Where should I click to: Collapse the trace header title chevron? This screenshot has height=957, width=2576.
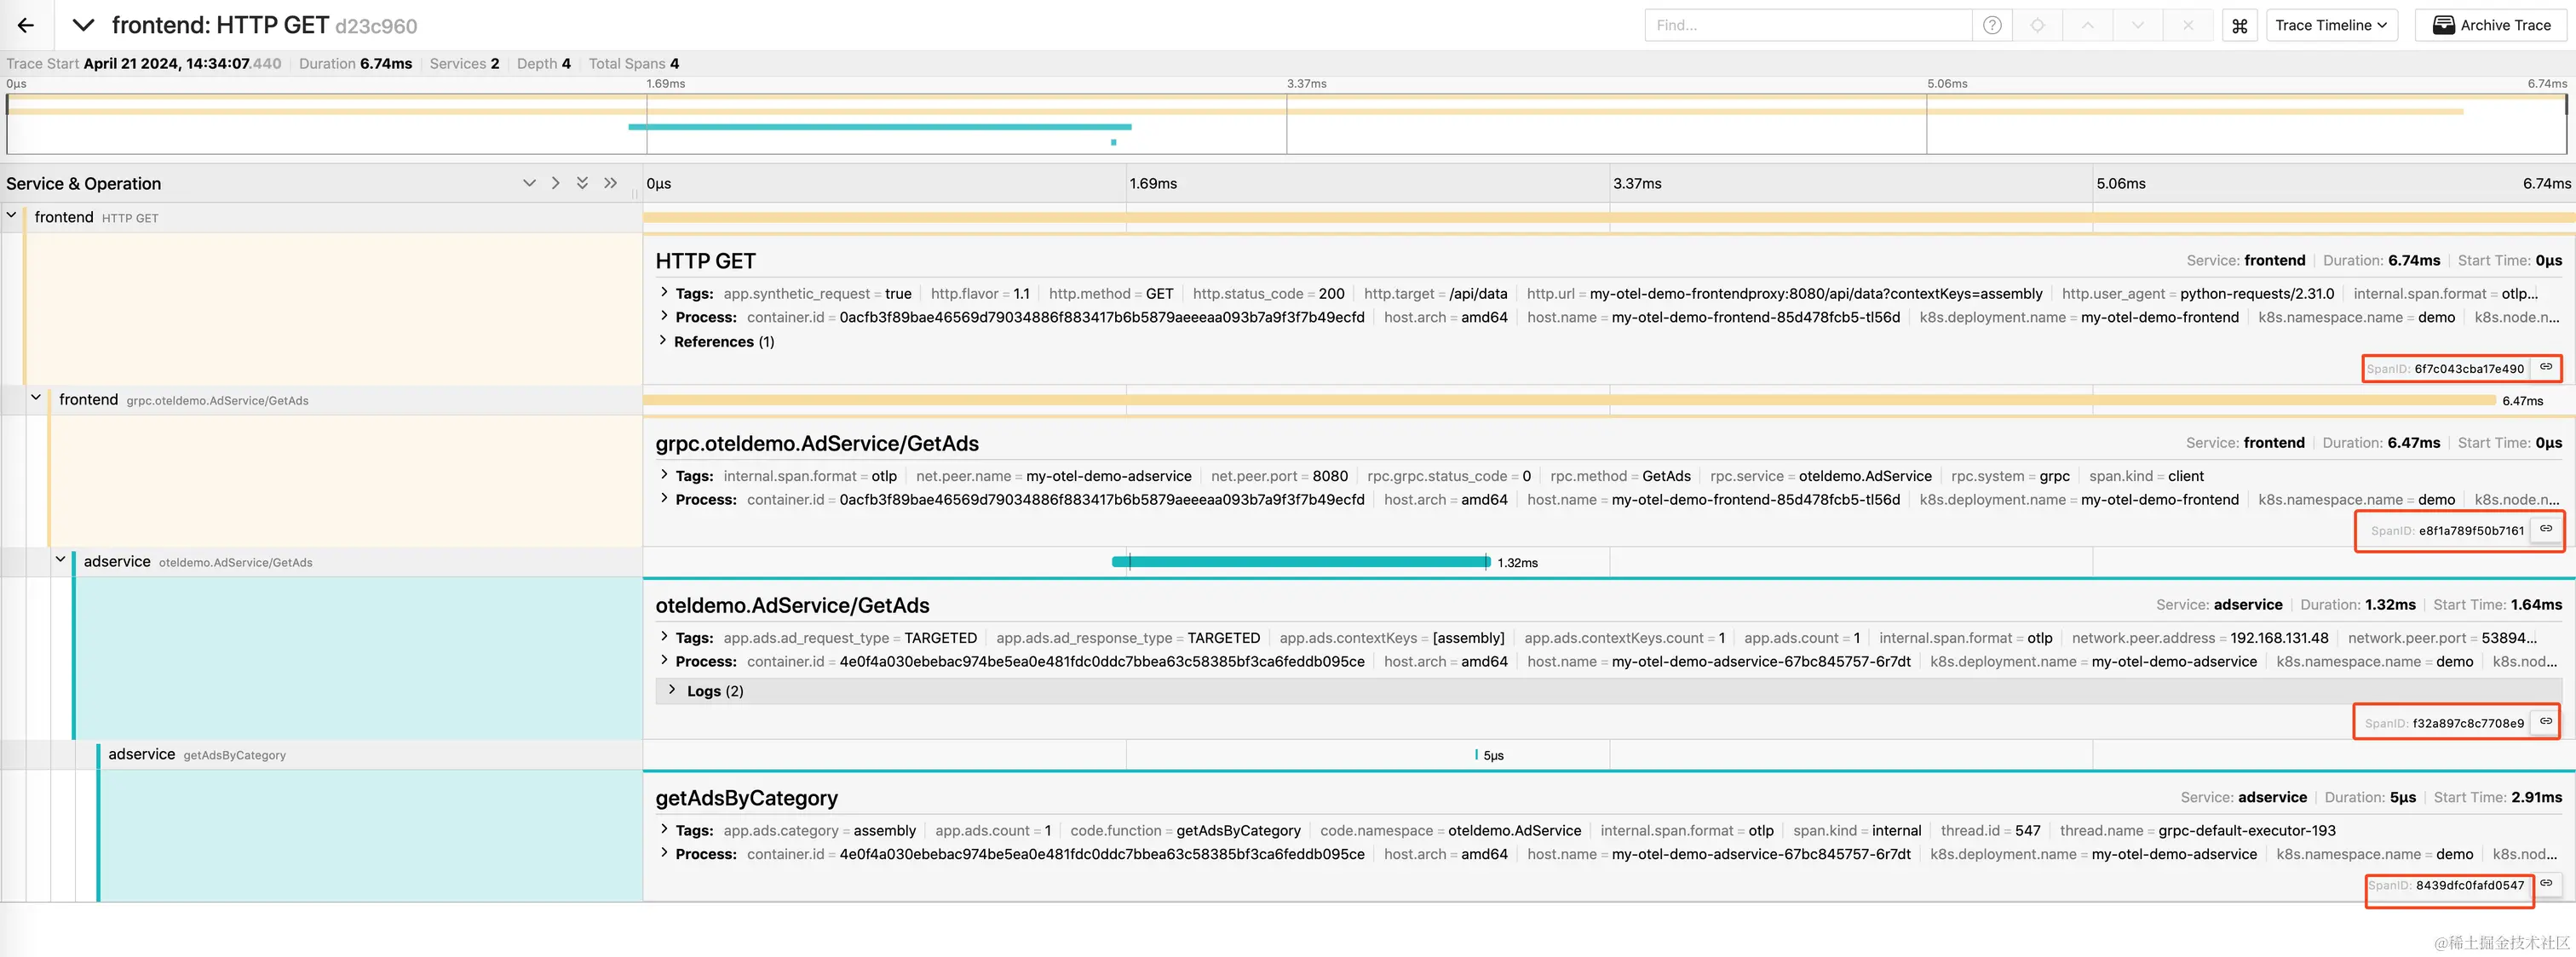click(83, 25)
